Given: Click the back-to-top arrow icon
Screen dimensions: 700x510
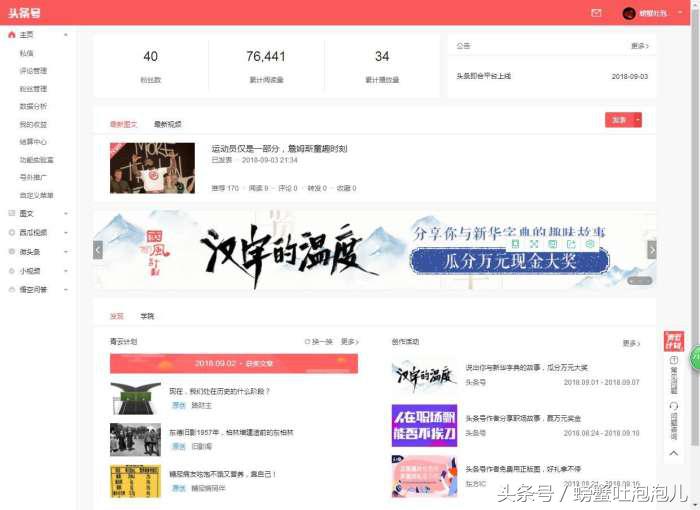Looking at the screenshot, I should click(x=674, y=453).
